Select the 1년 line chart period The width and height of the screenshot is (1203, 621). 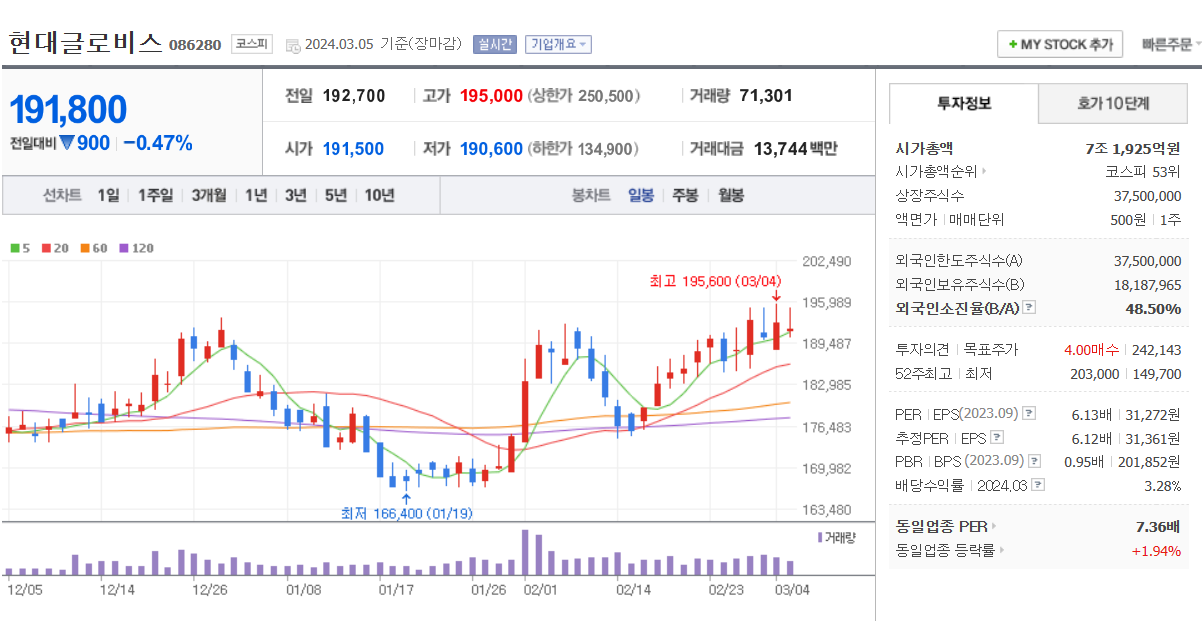tap(255, 195)
